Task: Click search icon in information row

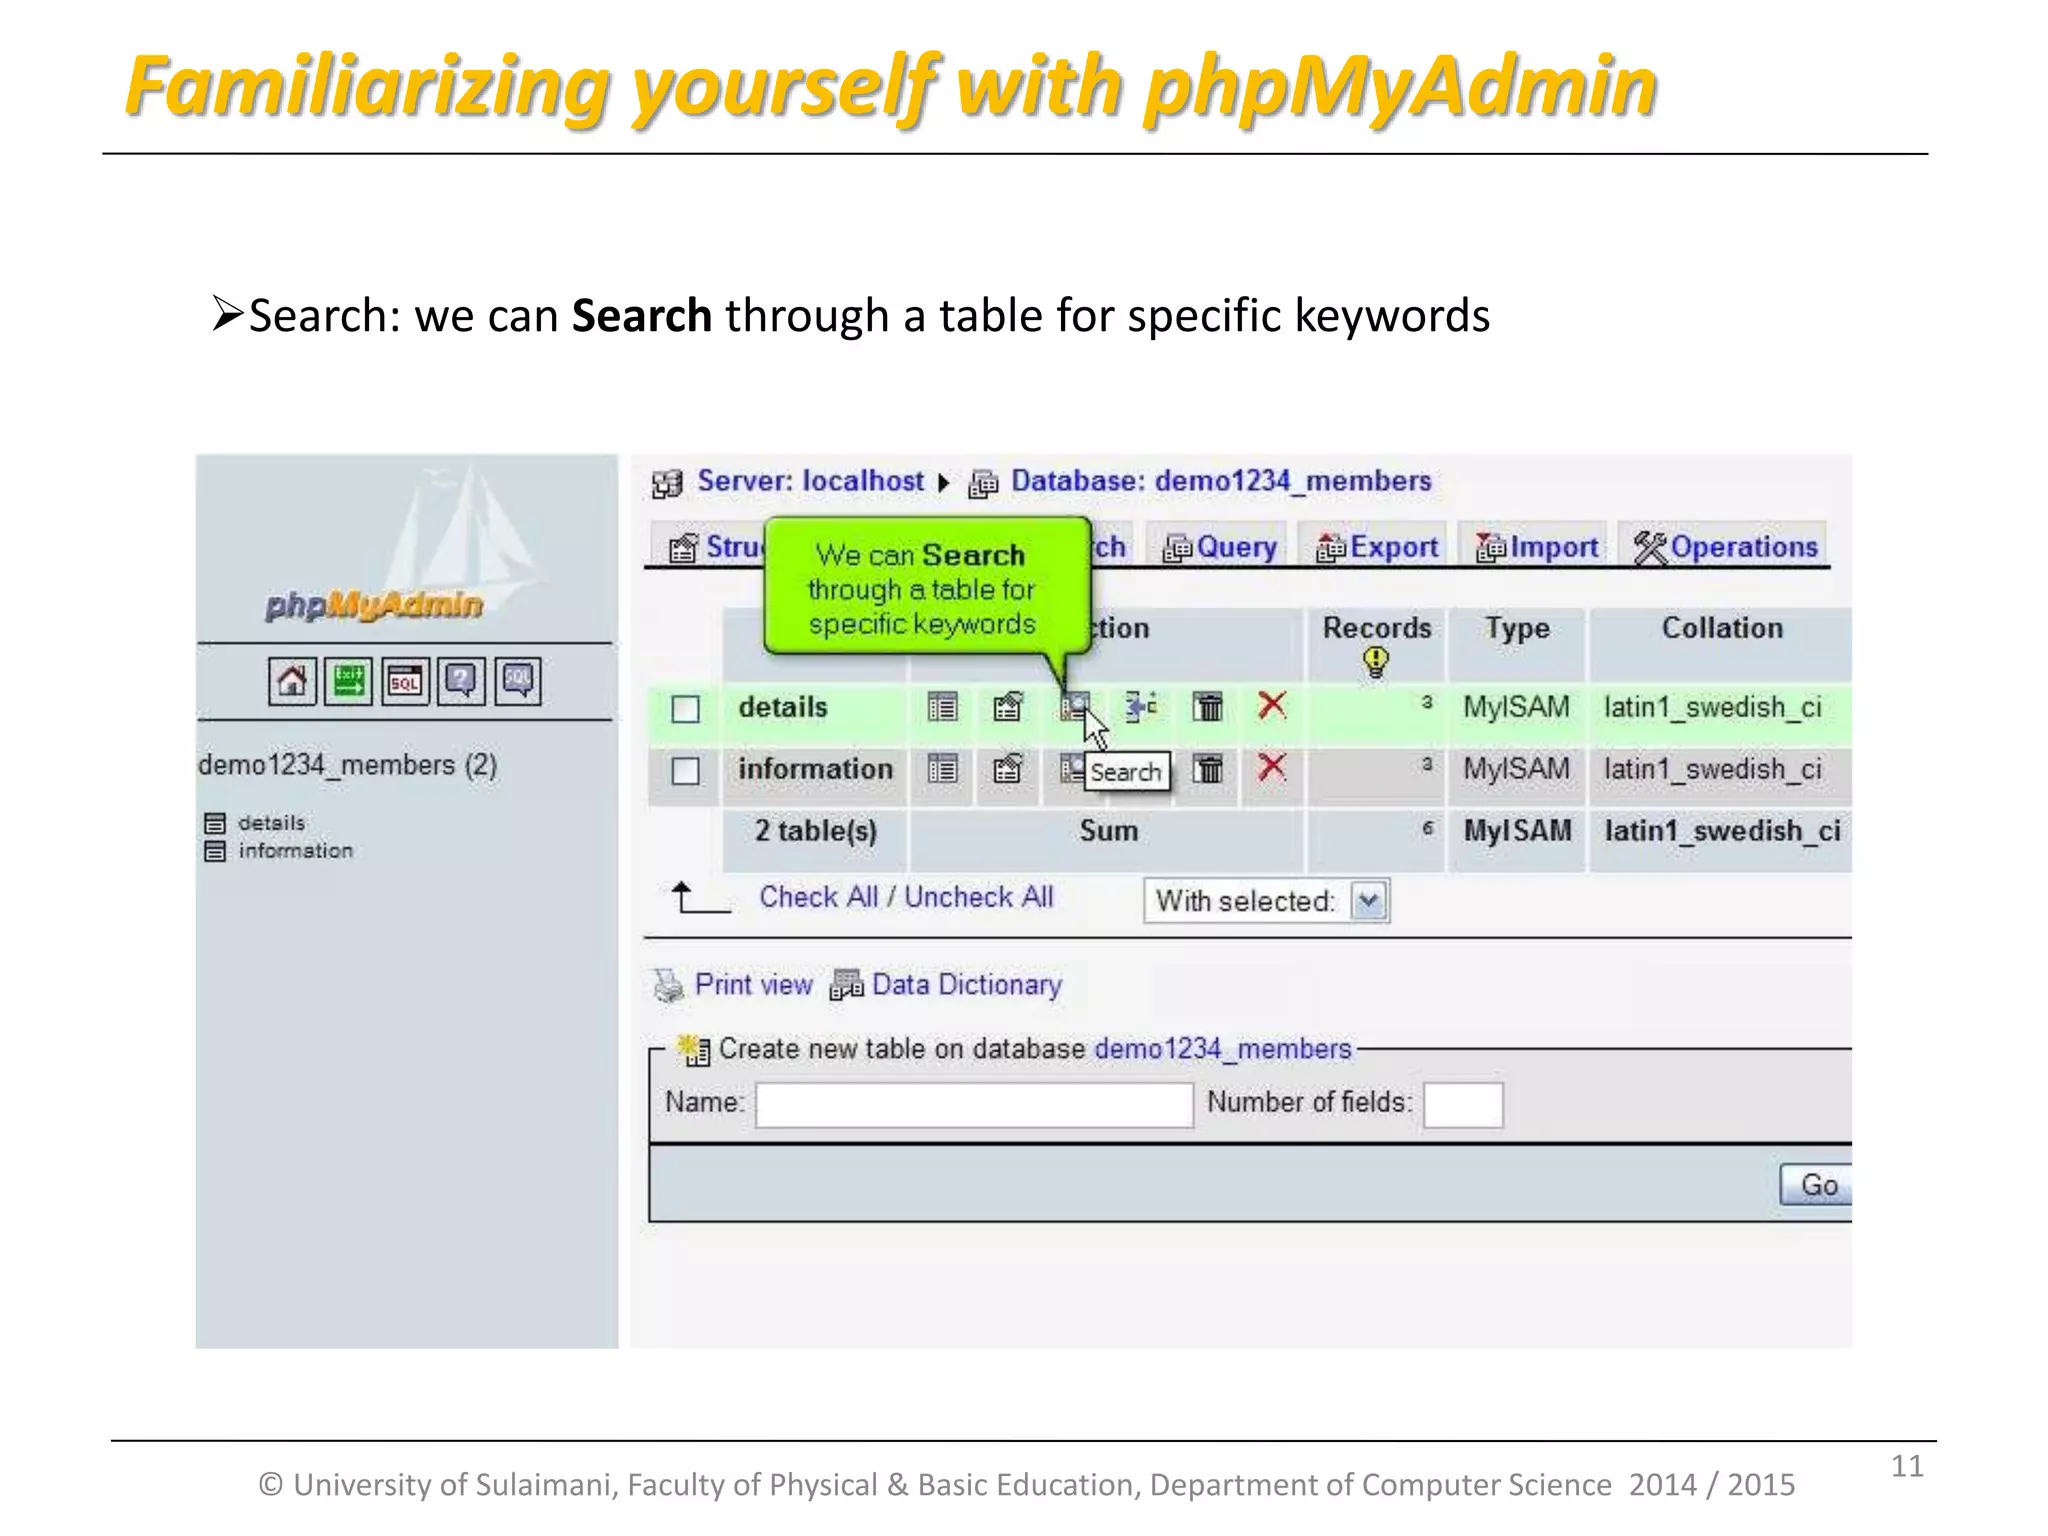Action: (x=1071, y=769)
